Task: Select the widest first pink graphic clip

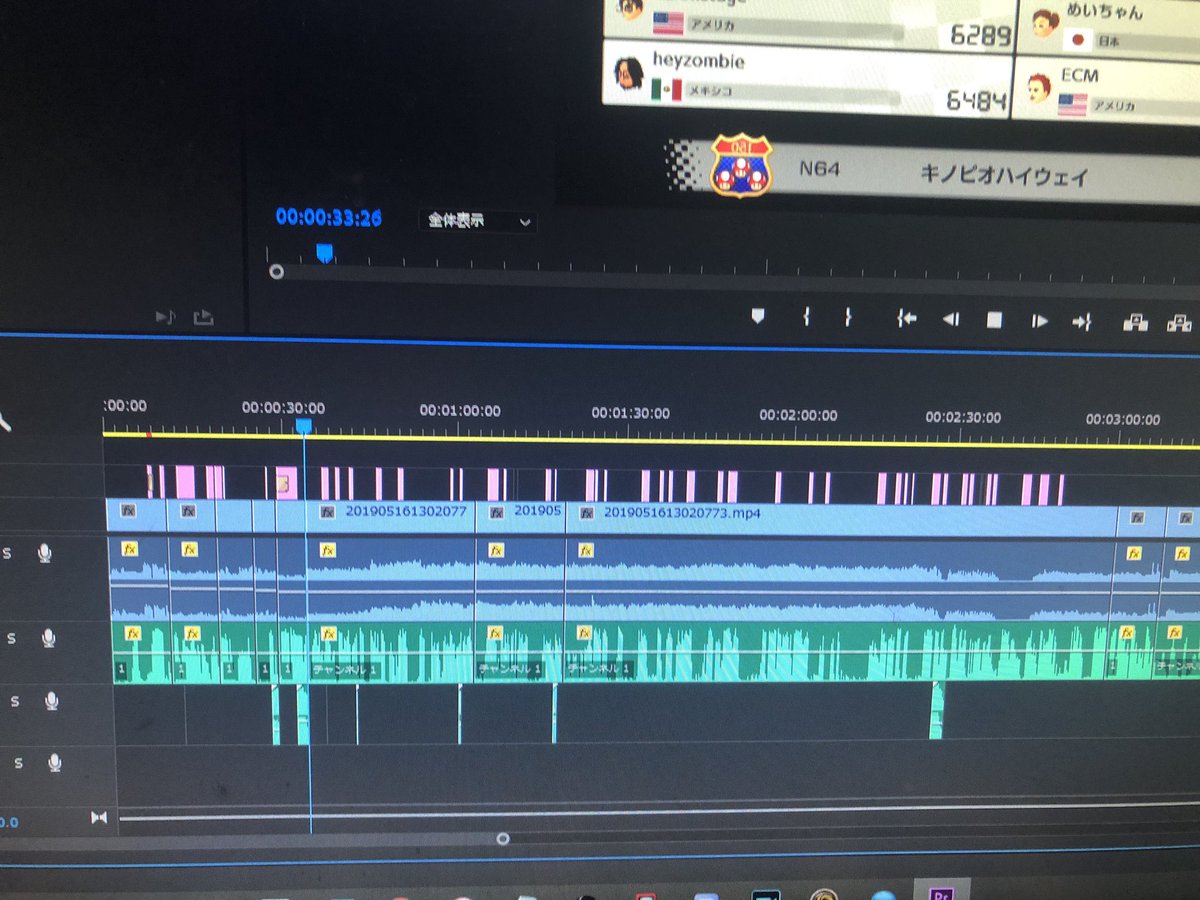Action: [x=185, y=482]
